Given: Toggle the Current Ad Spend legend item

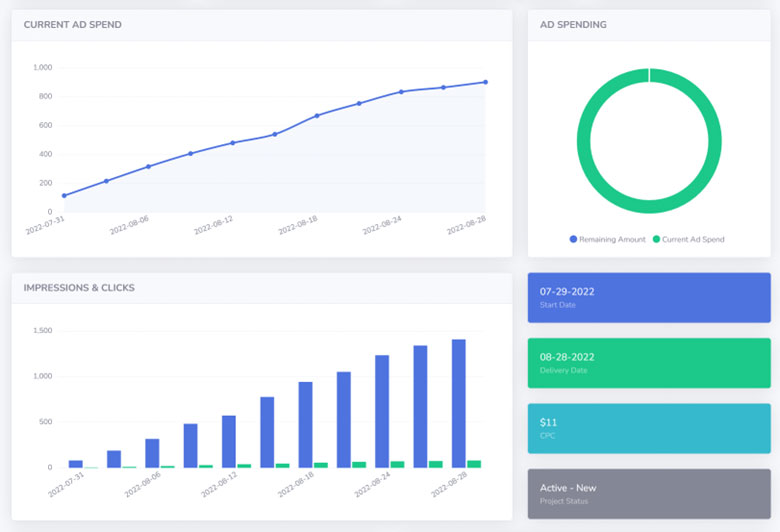Looking at the screenshot, I should click(x=688, y=239).
